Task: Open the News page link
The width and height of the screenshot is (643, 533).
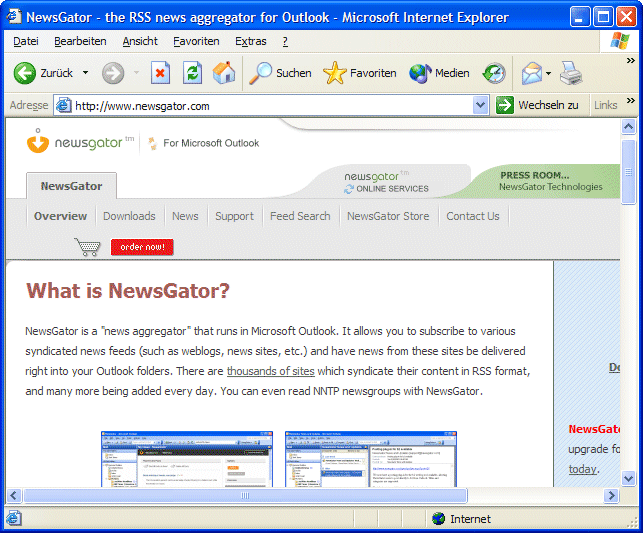Action: point(185,216)
